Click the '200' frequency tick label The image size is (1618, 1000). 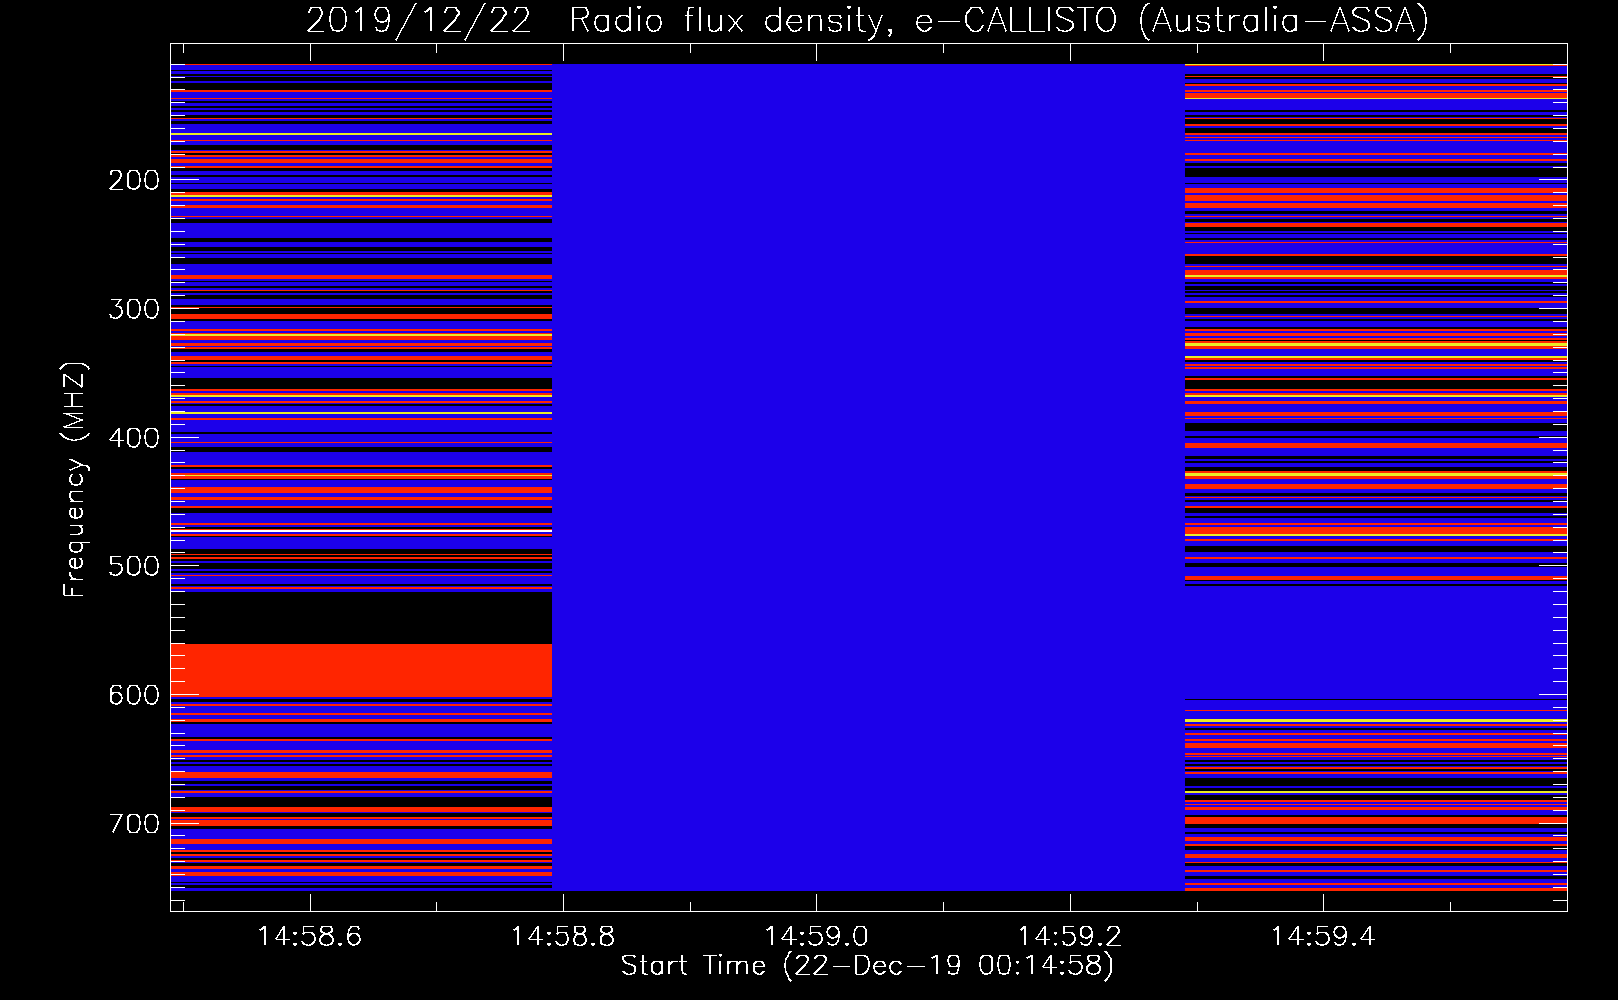(x=134, y=180)
